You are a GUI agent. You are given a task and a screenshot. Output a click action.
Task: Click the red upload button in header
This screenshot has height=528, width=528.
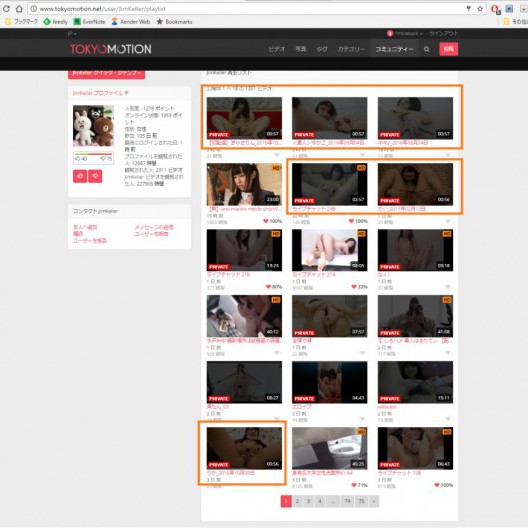point(449,49)
